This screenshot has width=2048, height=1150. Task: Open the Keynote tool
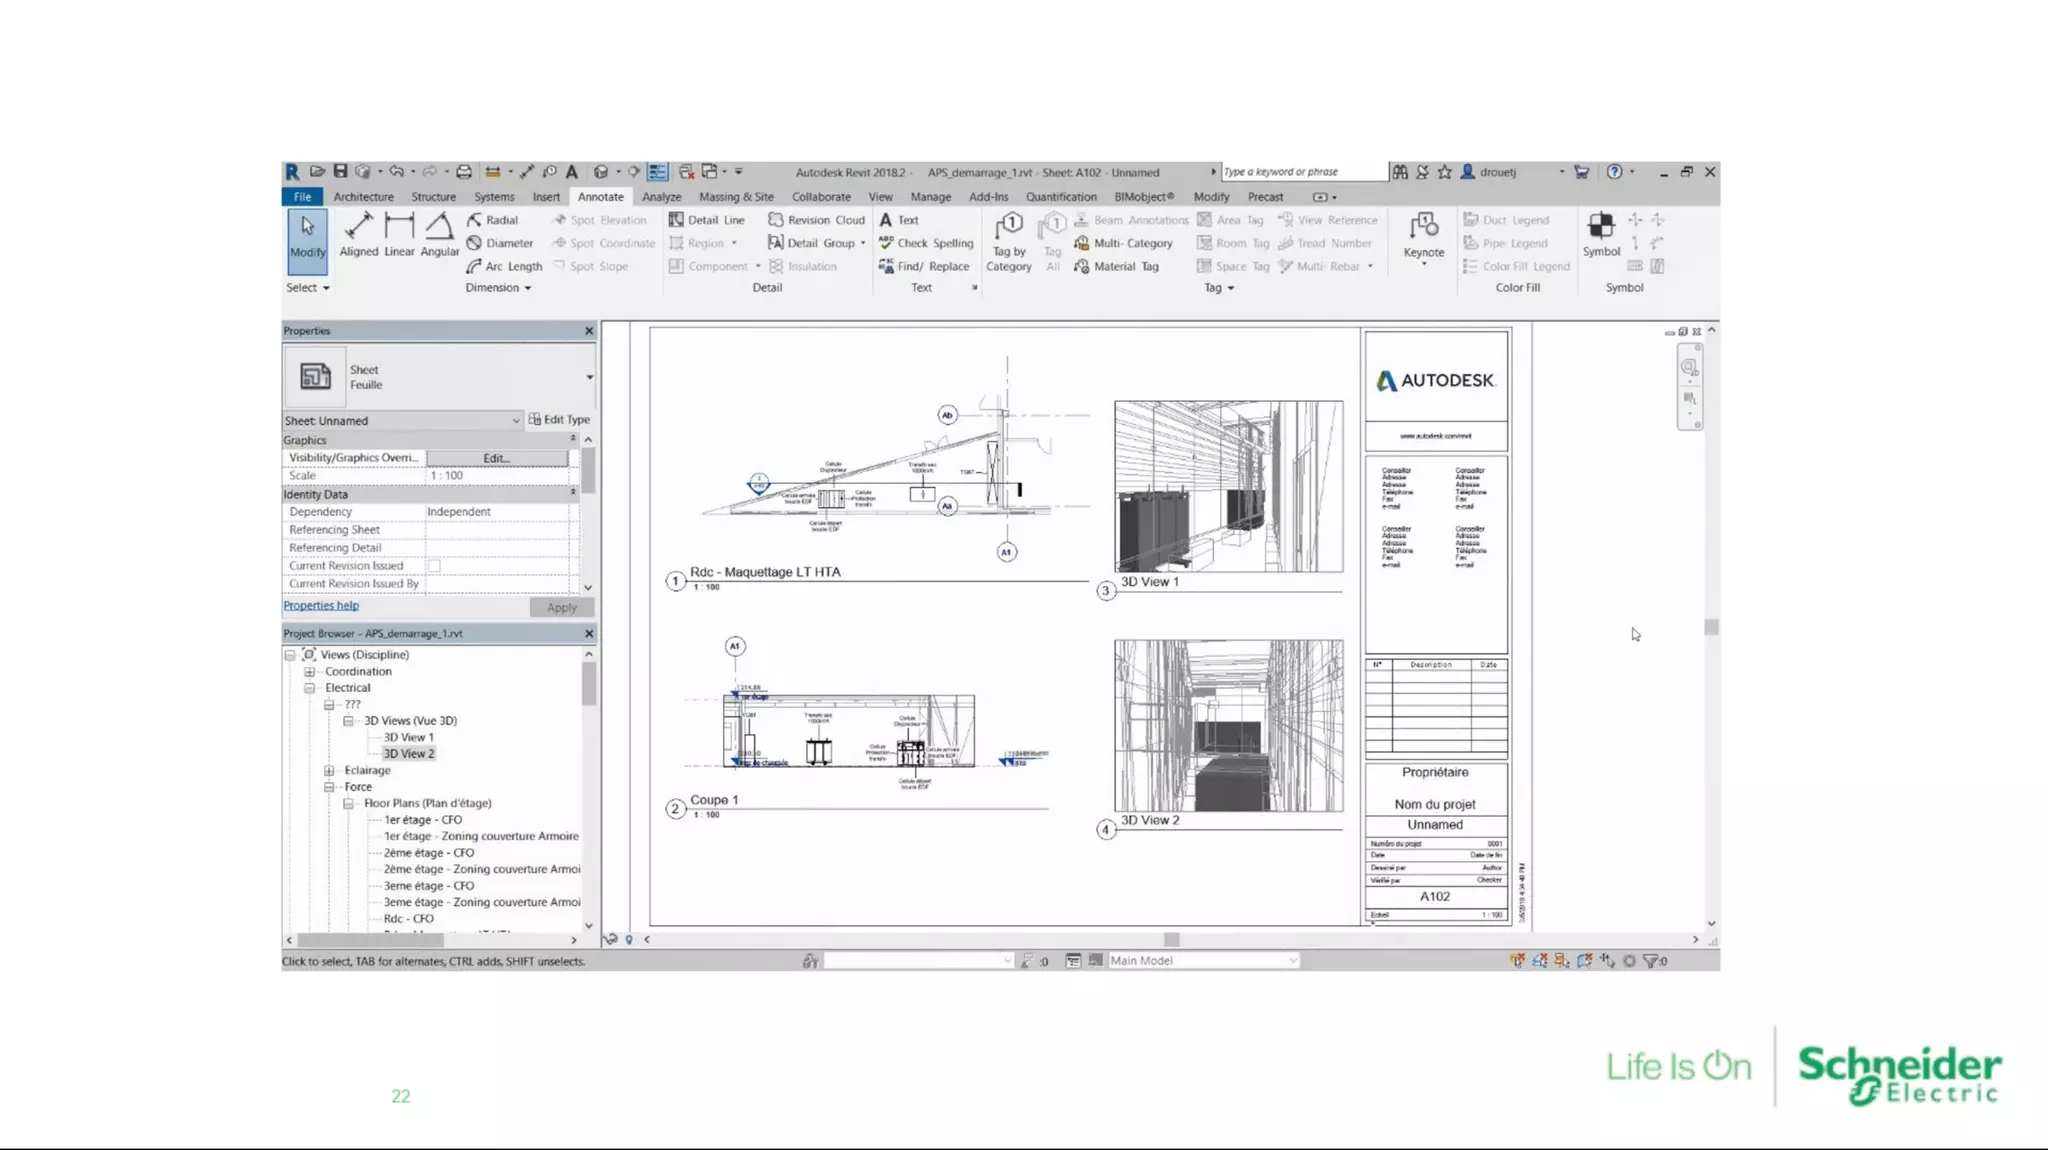pyautogui.click(x=1423, y=236)
